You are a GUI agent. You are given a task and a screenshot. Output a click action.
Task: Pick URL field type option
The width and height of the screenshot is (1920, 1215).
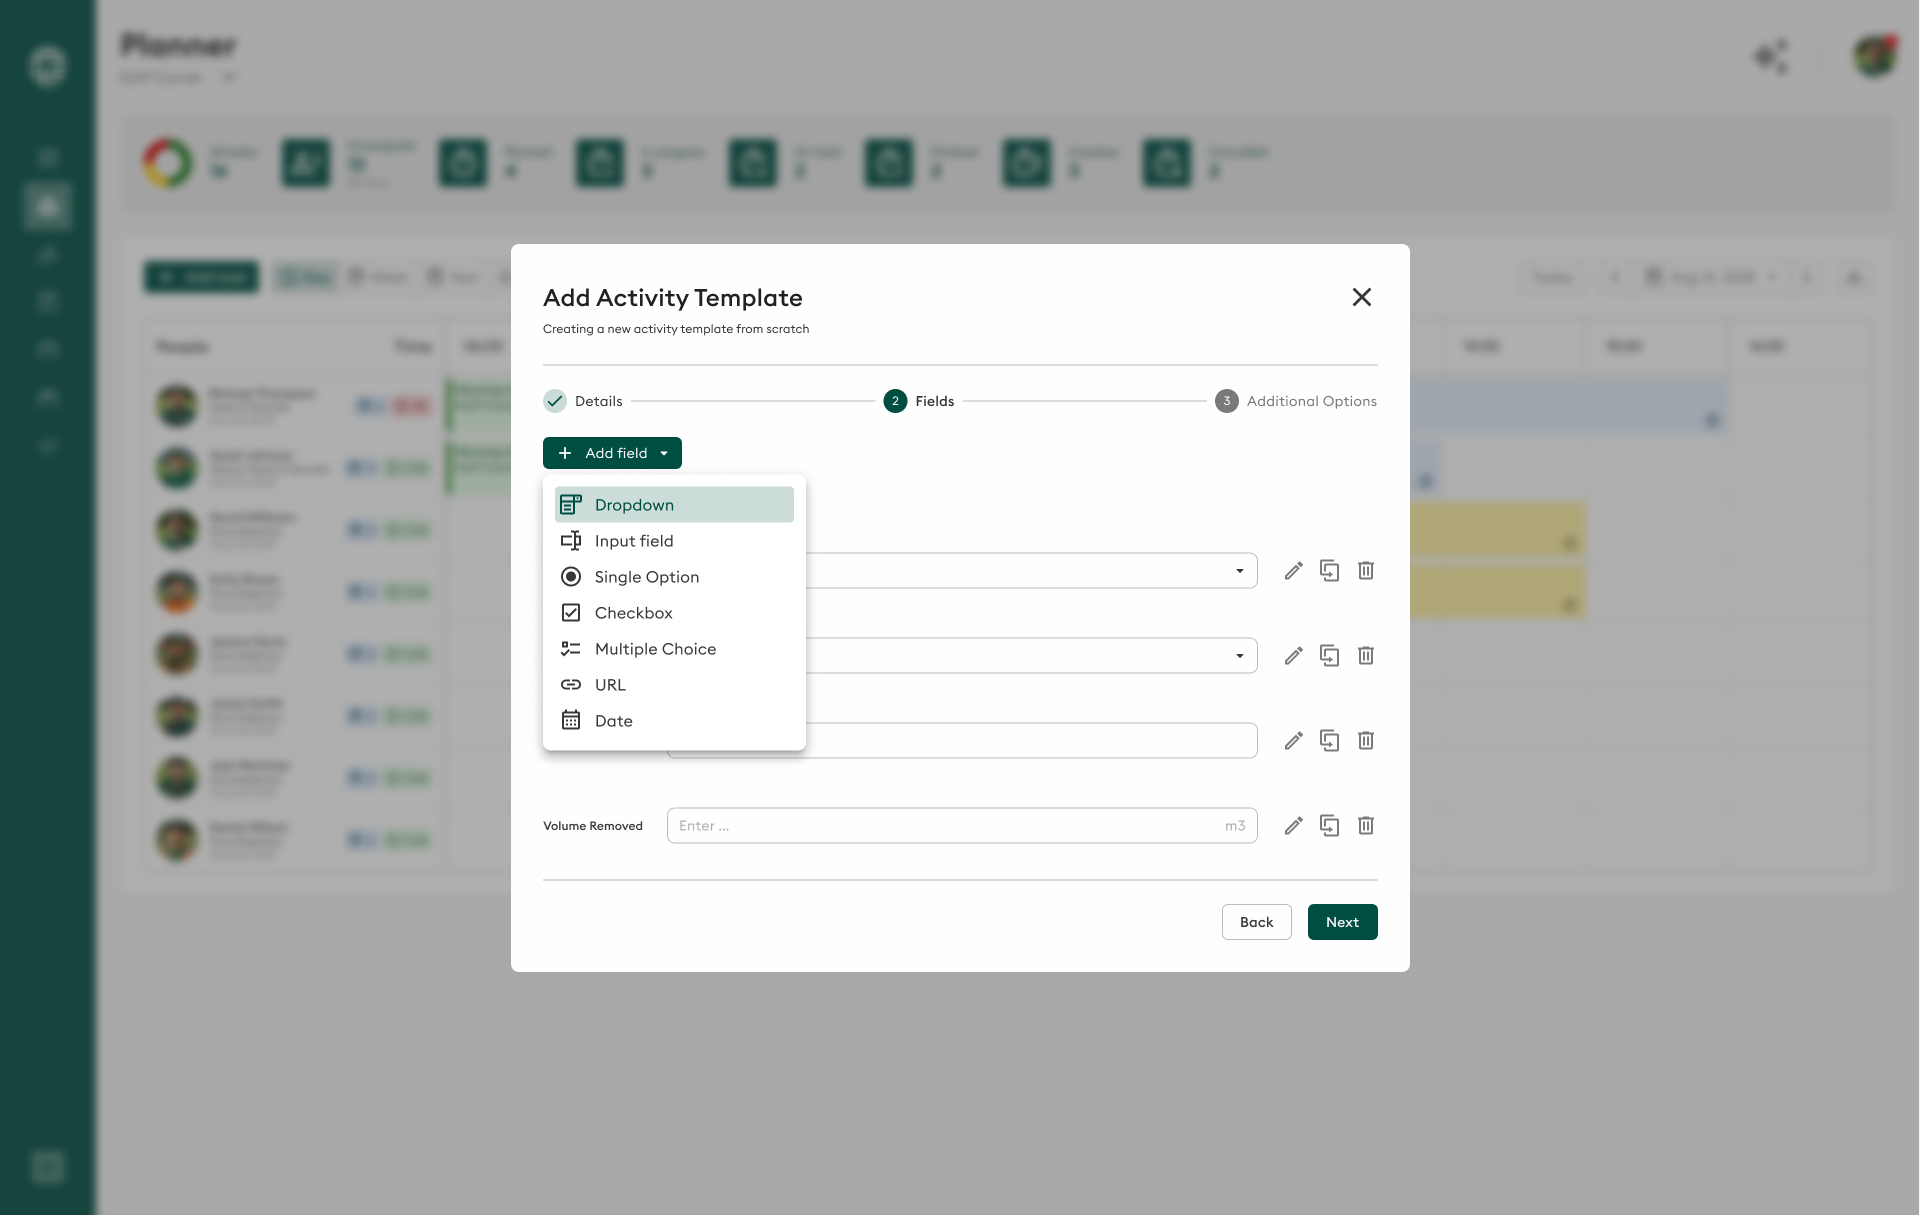coord(609,685)
